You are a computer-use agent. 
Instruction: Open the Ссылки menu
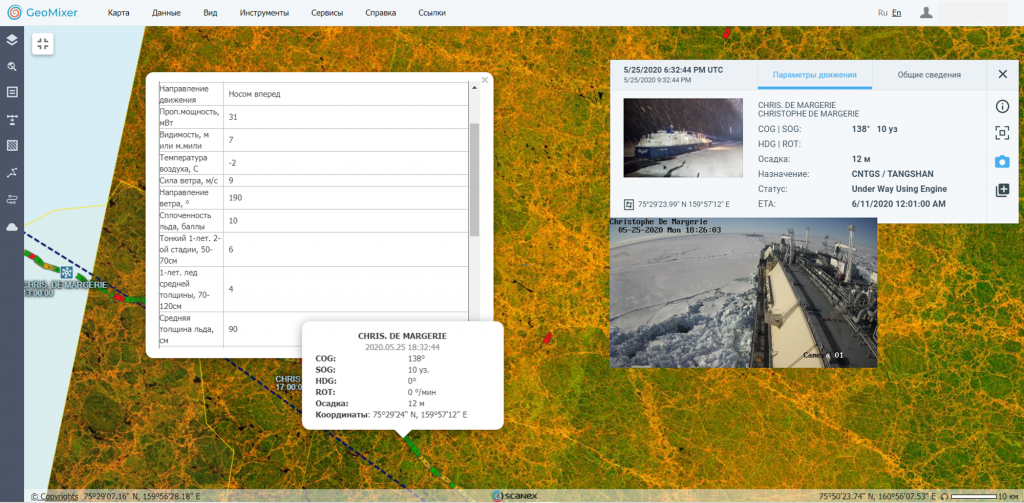point(432,13)
